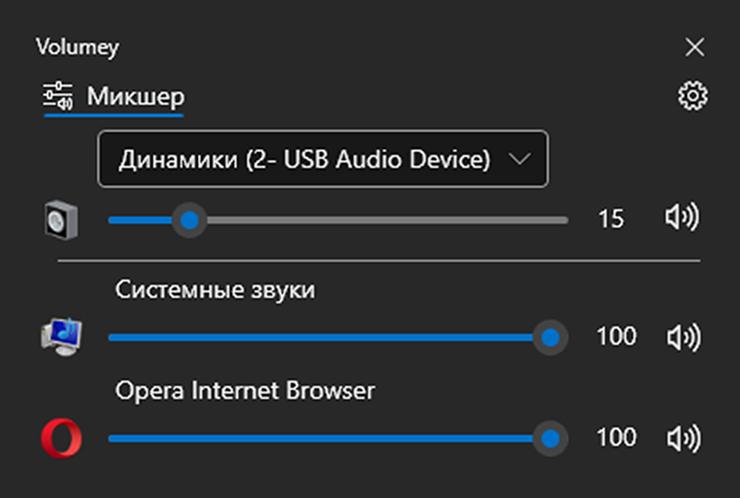740x498 pixels.
Task: Click the chevron arrow of the device selector
Action: coord(520,159)
